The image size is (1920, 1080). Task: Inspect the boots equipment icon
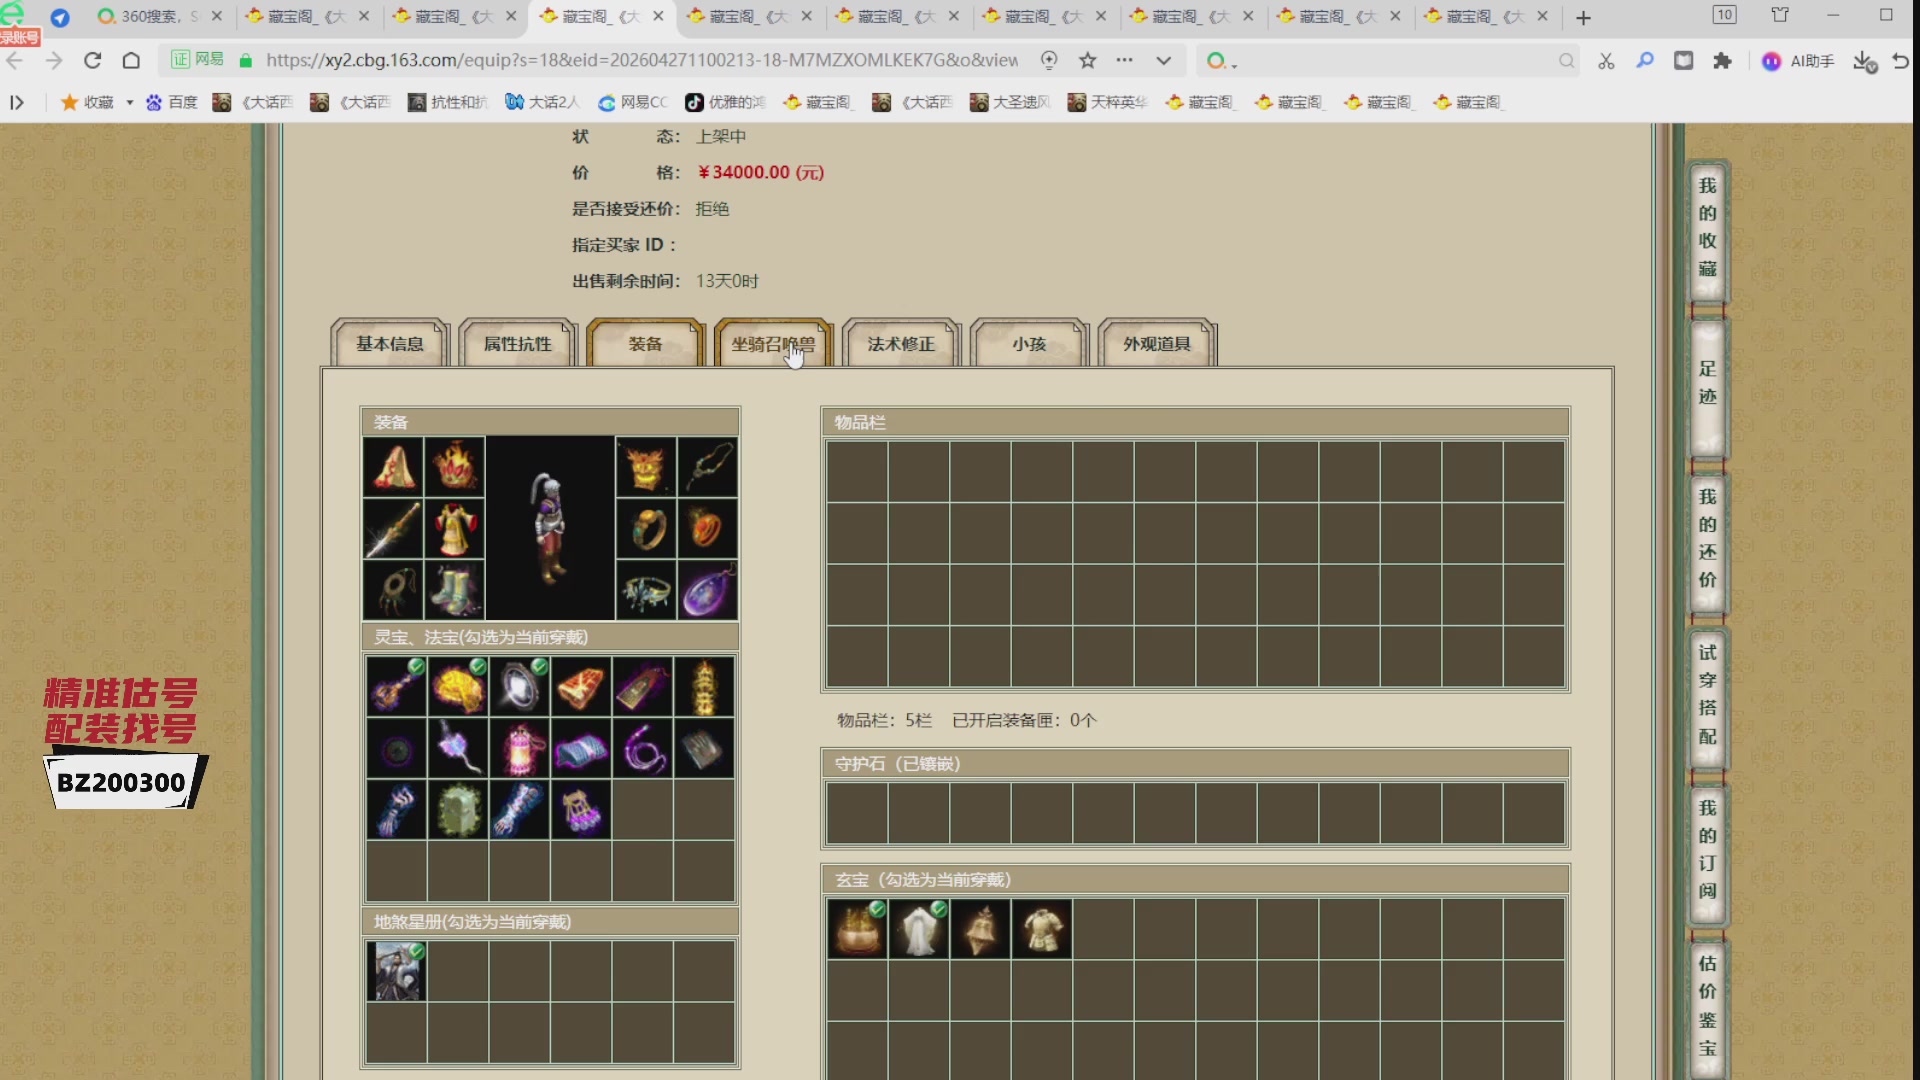(x=455, y=590)
